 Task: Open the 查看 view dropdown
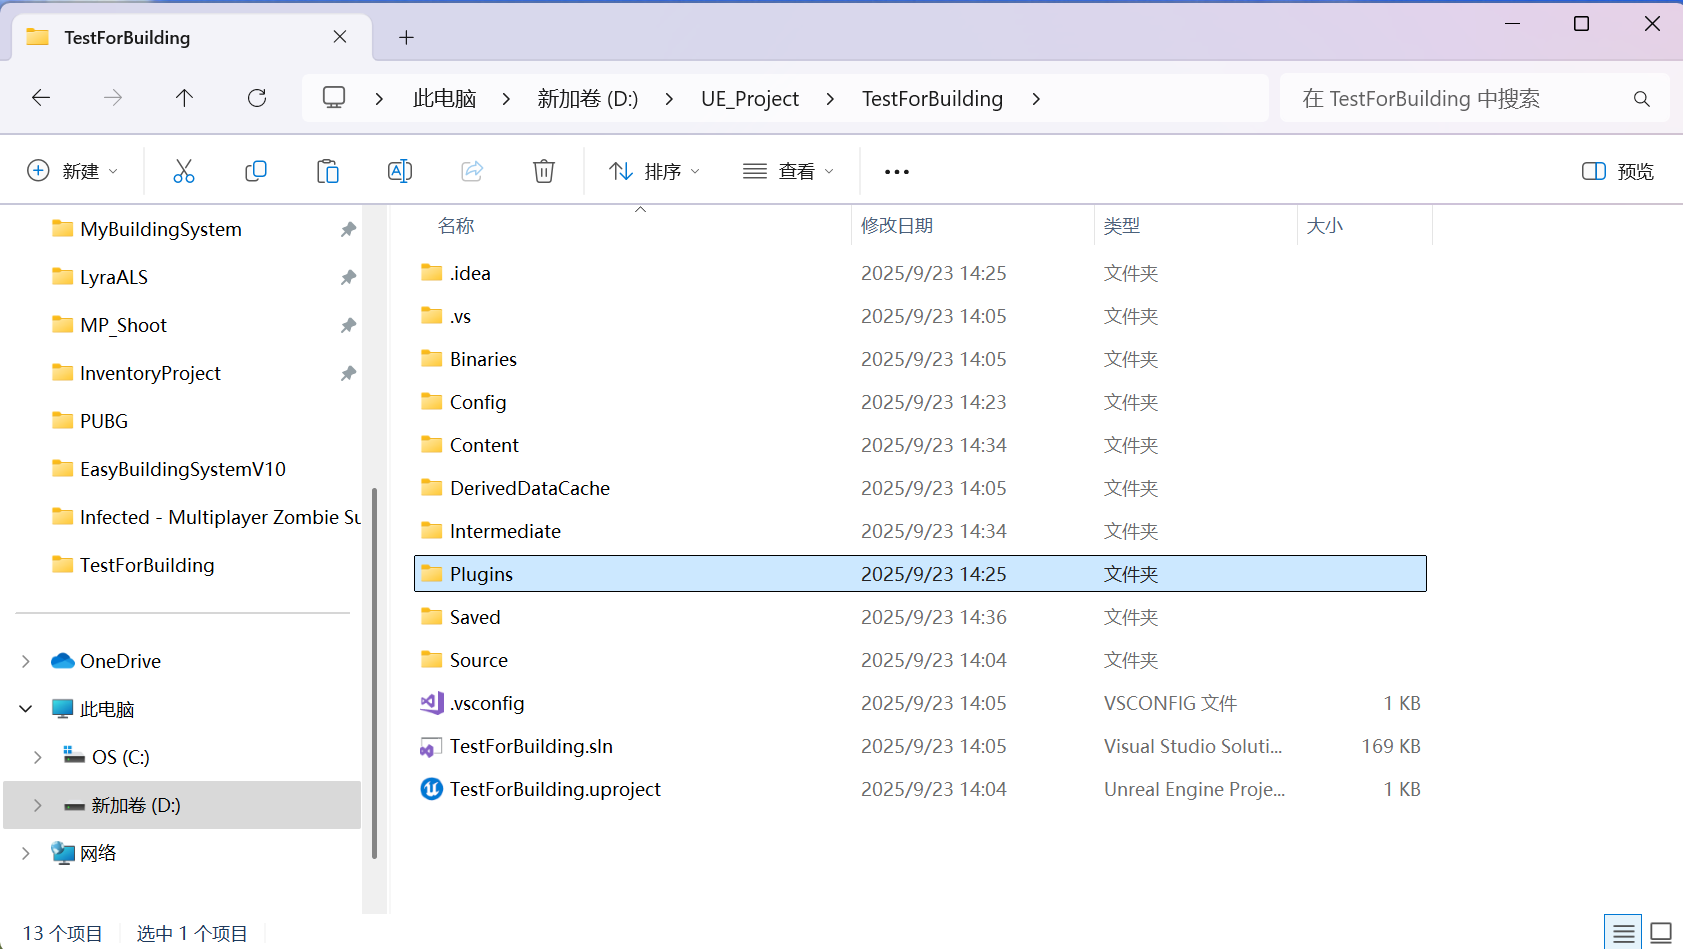coord(788,170)
